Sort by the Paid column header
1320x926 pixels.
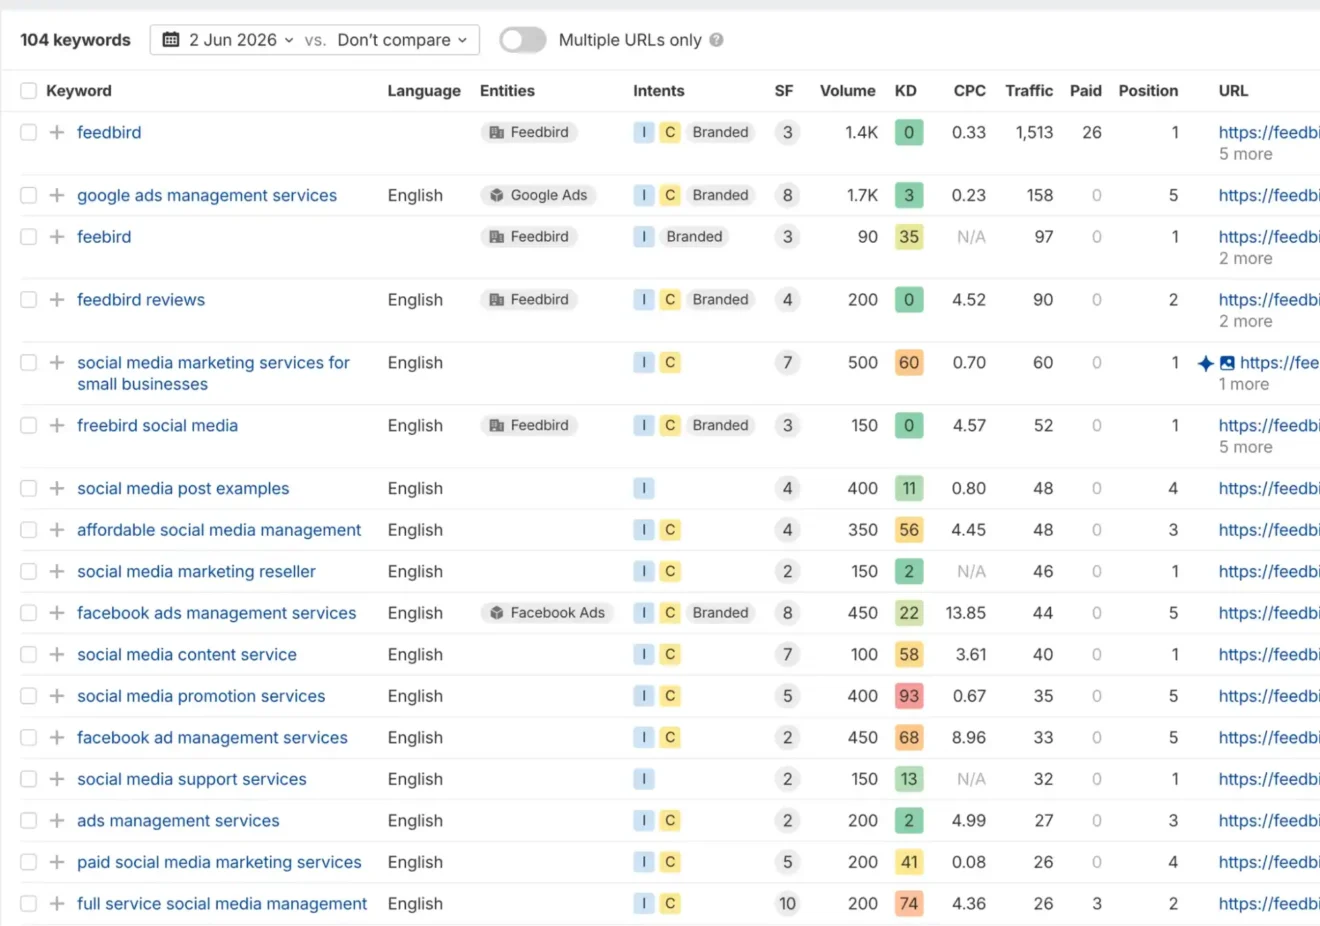pos(1085,91)
